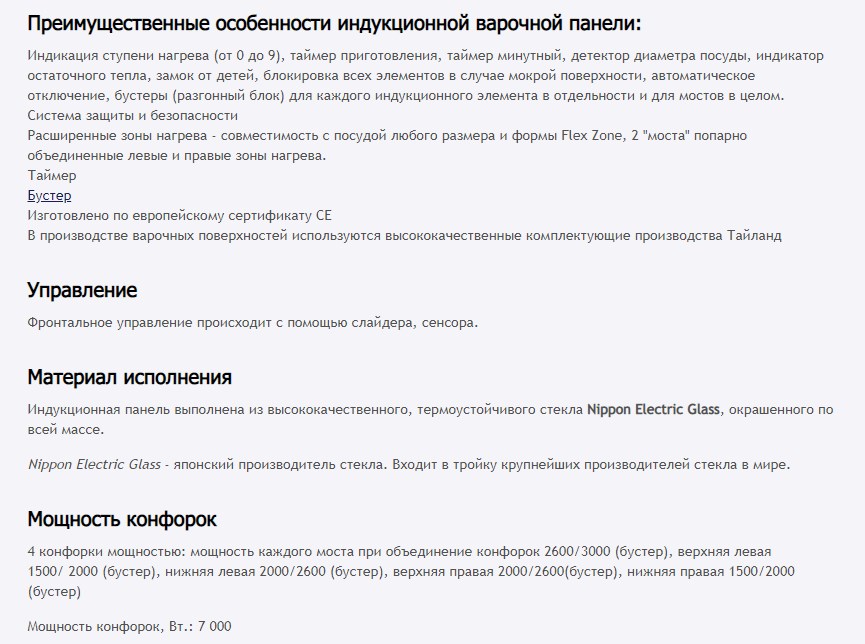This screenshot has width=865, height=644.
Task: Click the Мощность конфорок section heading
Action: pos(122,519)
